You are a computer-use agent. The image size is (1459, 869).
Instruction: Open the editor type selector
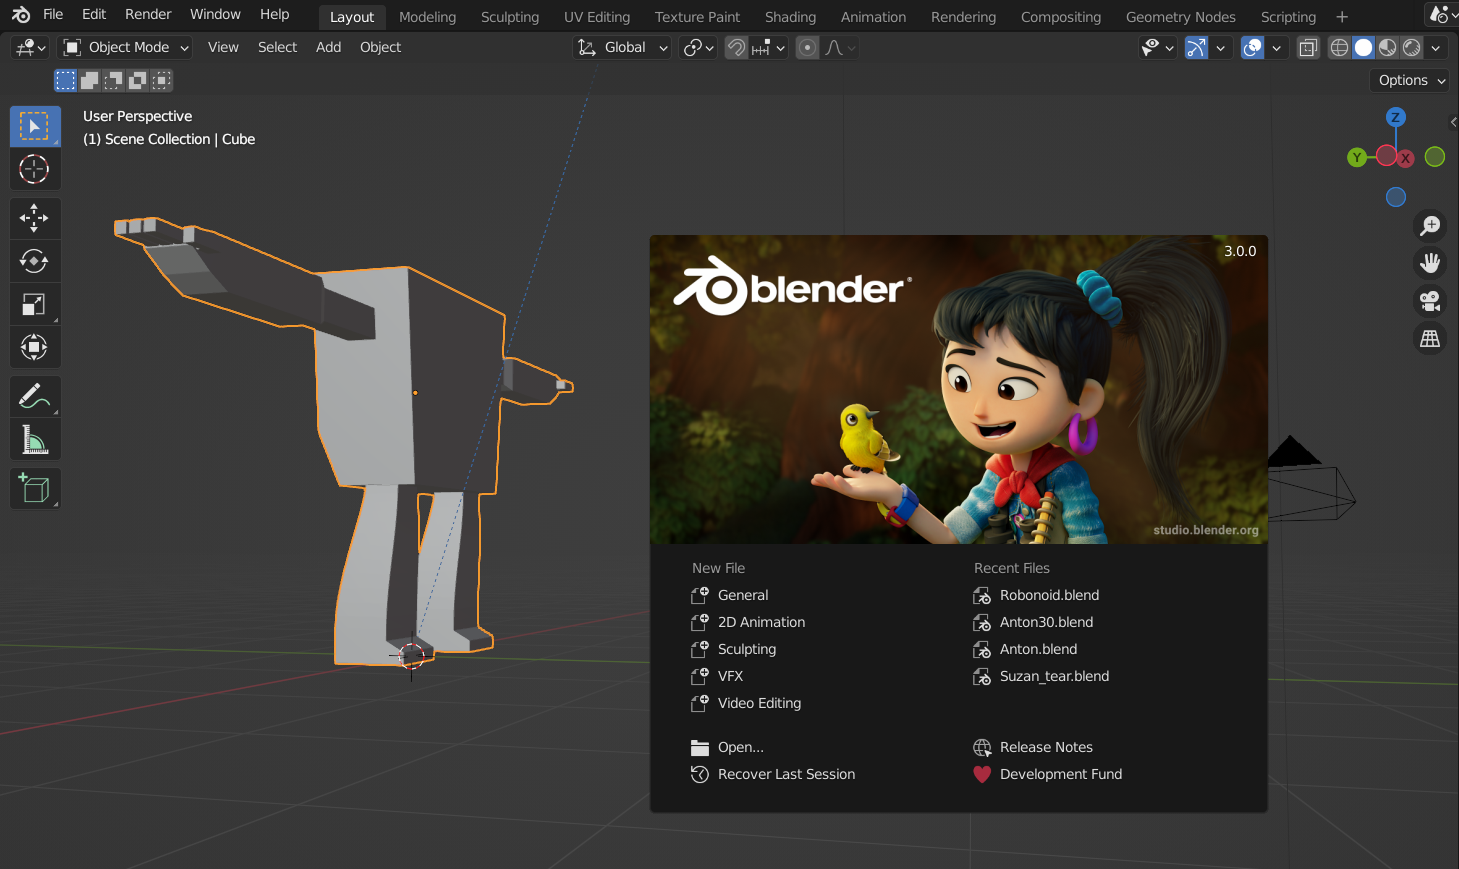click(x=30, y=47)
